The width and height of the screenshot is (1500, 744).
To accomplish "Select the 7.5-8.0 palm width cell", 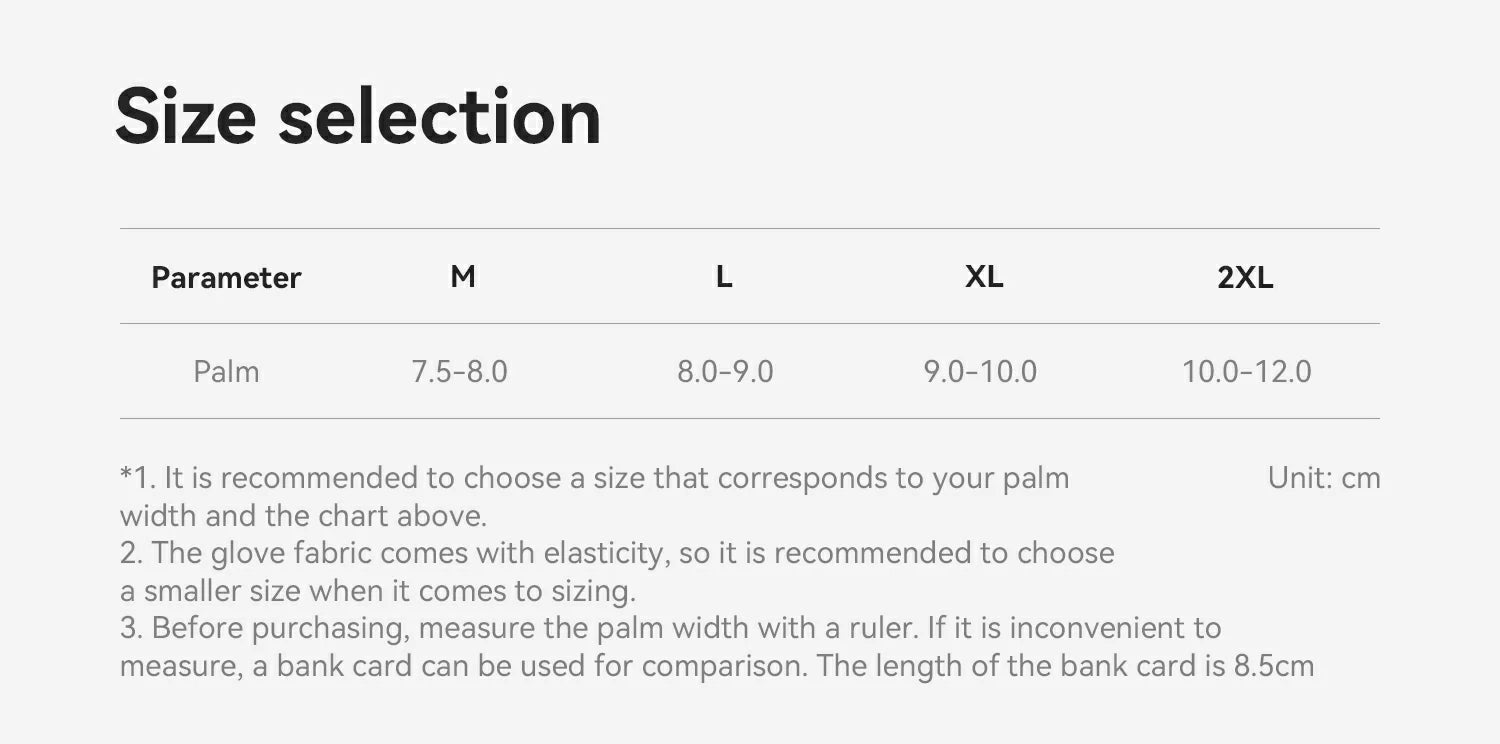I will point(460,372).
